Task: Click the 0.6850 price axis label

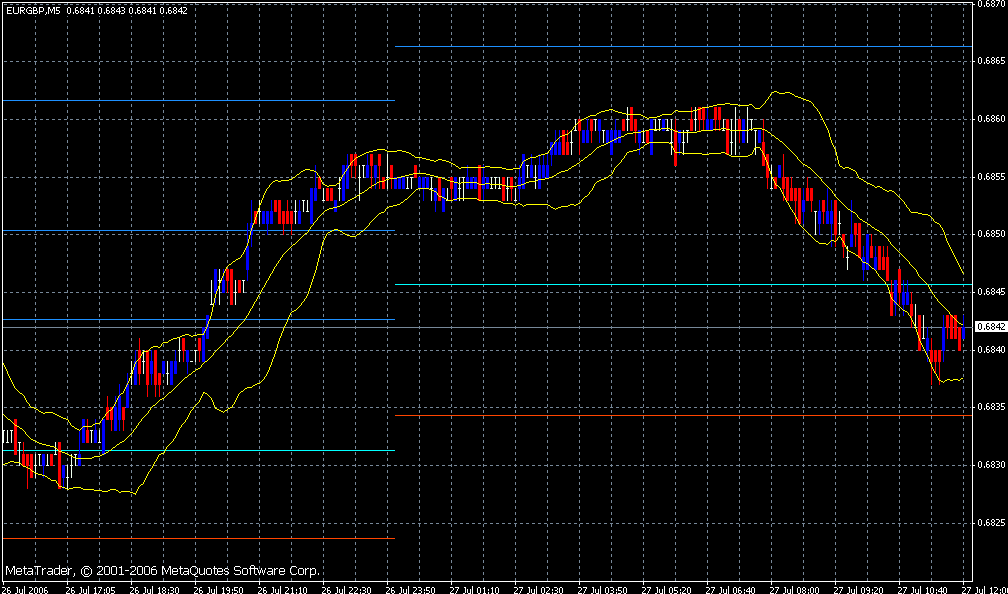Action: (991, 234)
